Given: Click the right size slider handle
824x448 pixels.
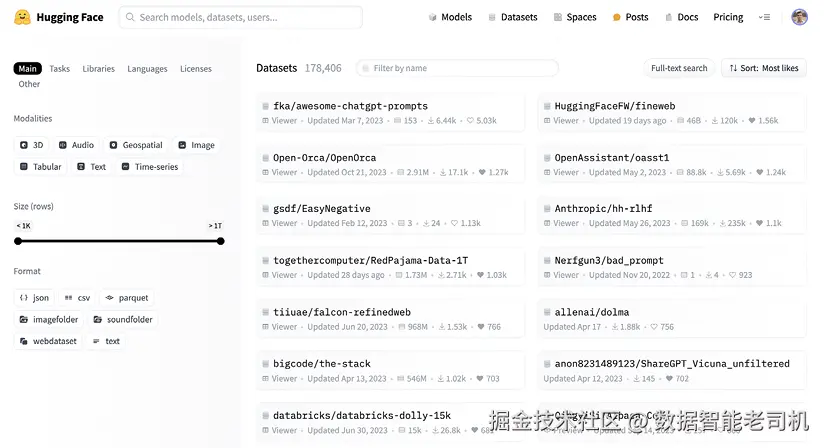Looking at the screenshot, I should coord(221,241).
